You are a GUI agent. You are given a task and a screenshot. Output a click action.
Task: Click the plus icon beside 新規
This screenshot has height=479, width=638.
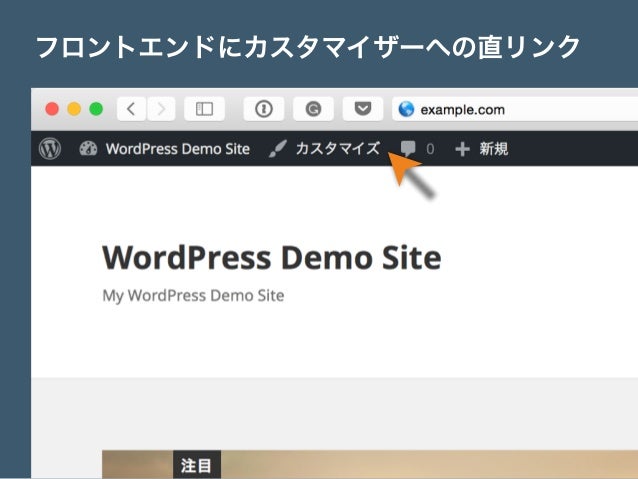pyautogui.click(x=462, y=149)
